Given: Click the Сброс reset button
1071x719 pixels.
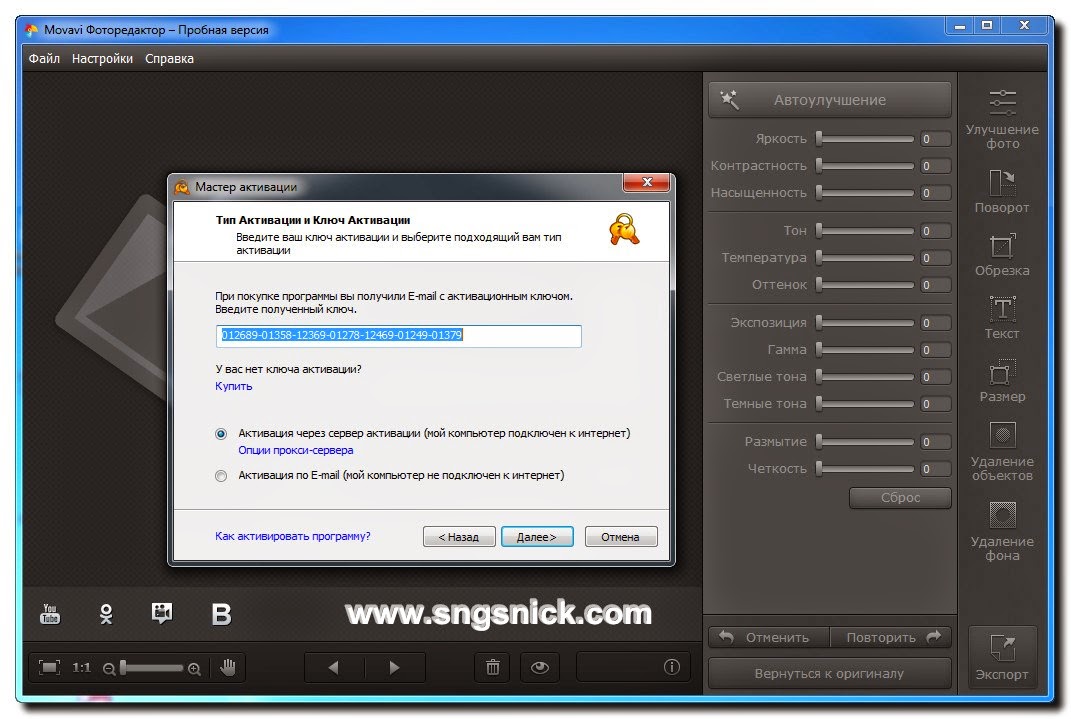Looking at the screenshot, I should pyautogui.click(x=900, y=498).
